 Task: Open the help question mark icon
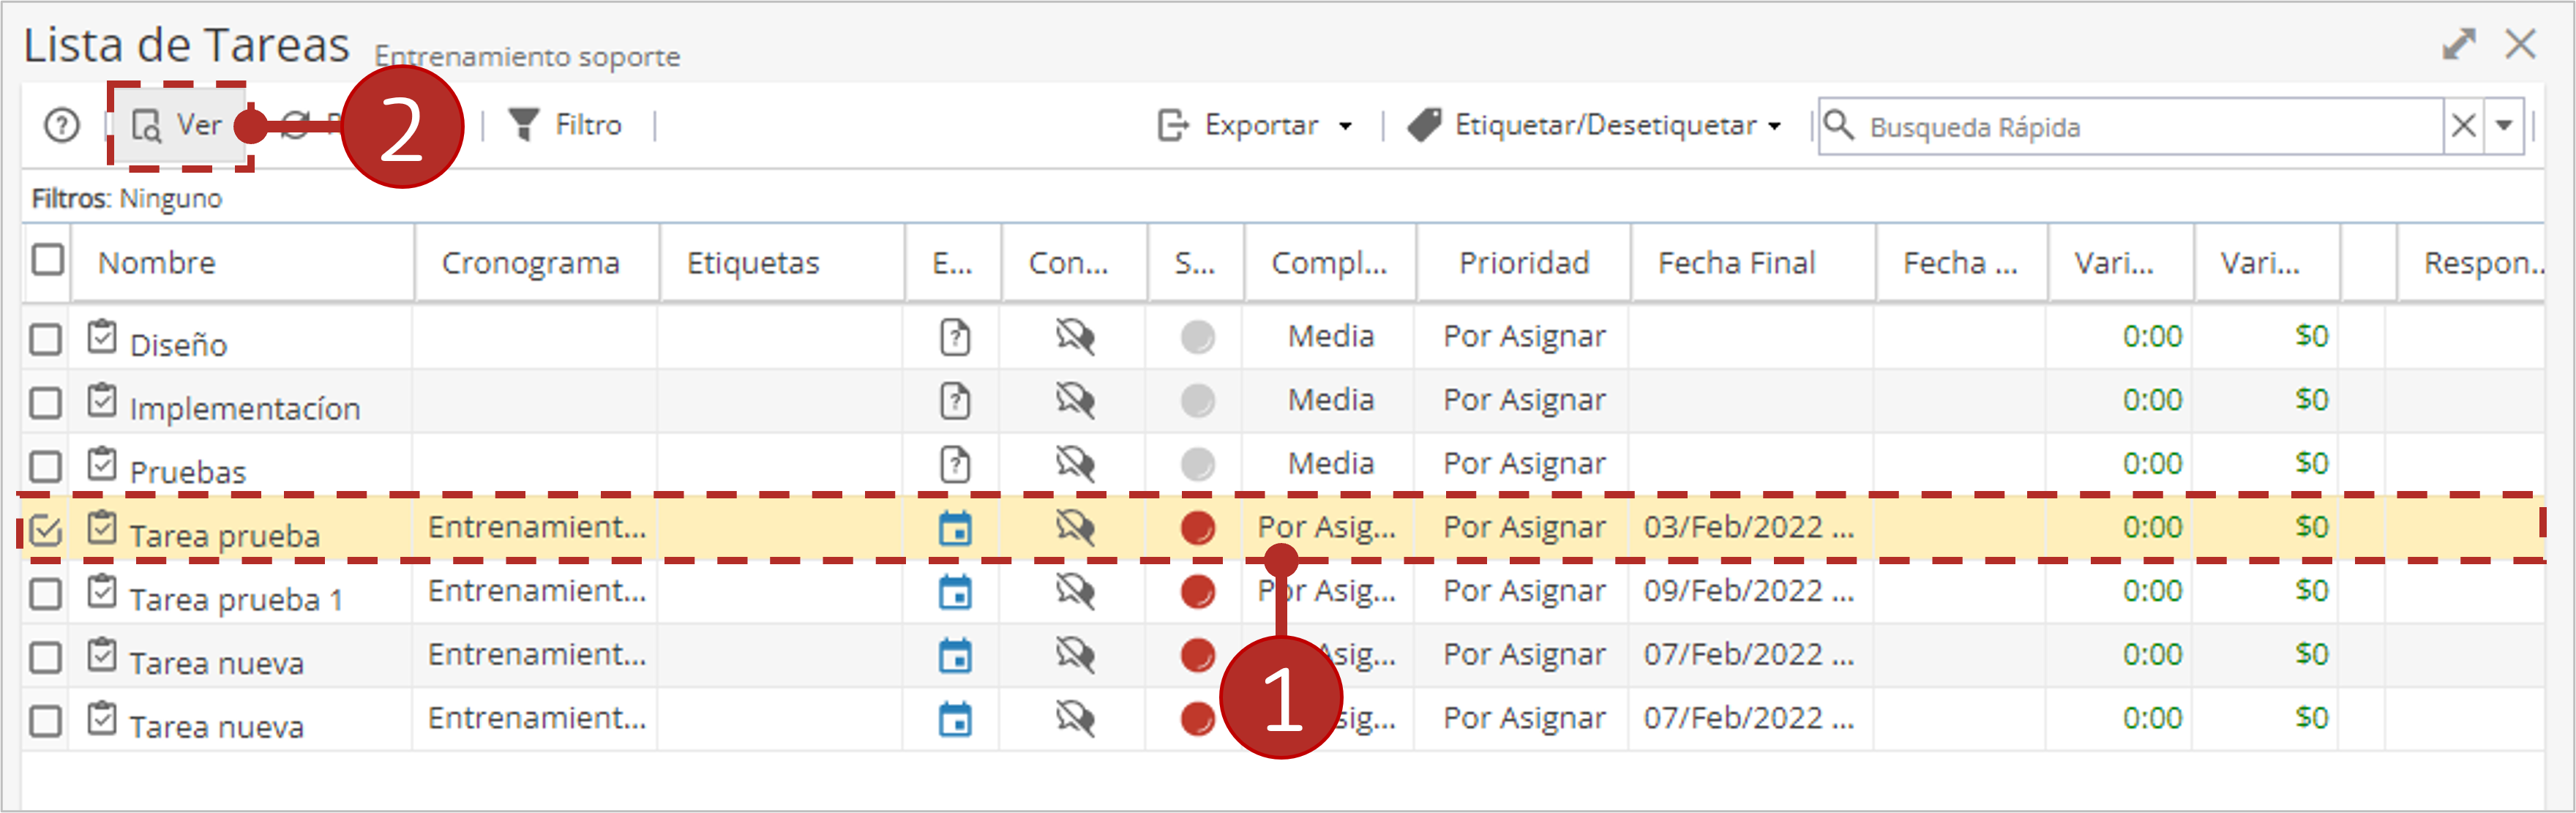62,126
